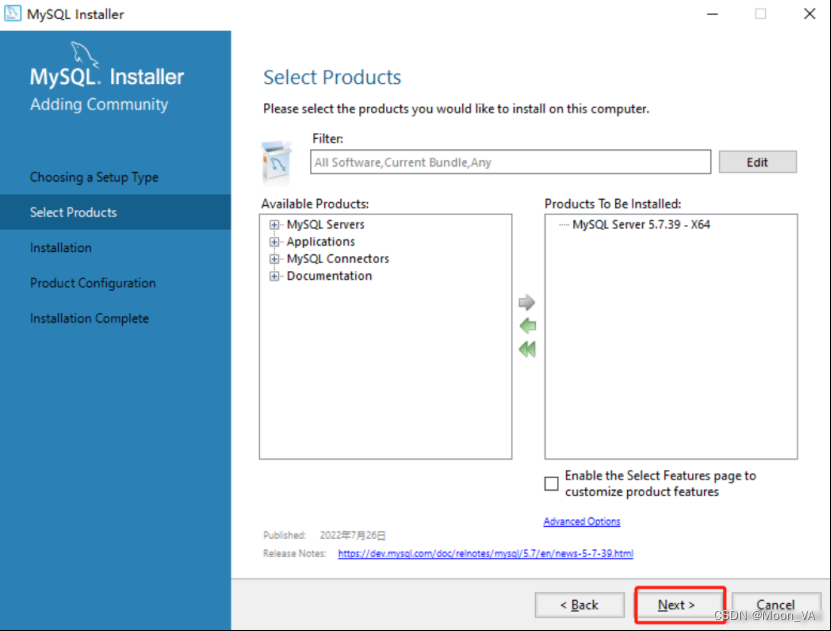Screen dimensions: 831x631
Task: Minimize the MySQL Installer window
Action: [x=712, y=14]
